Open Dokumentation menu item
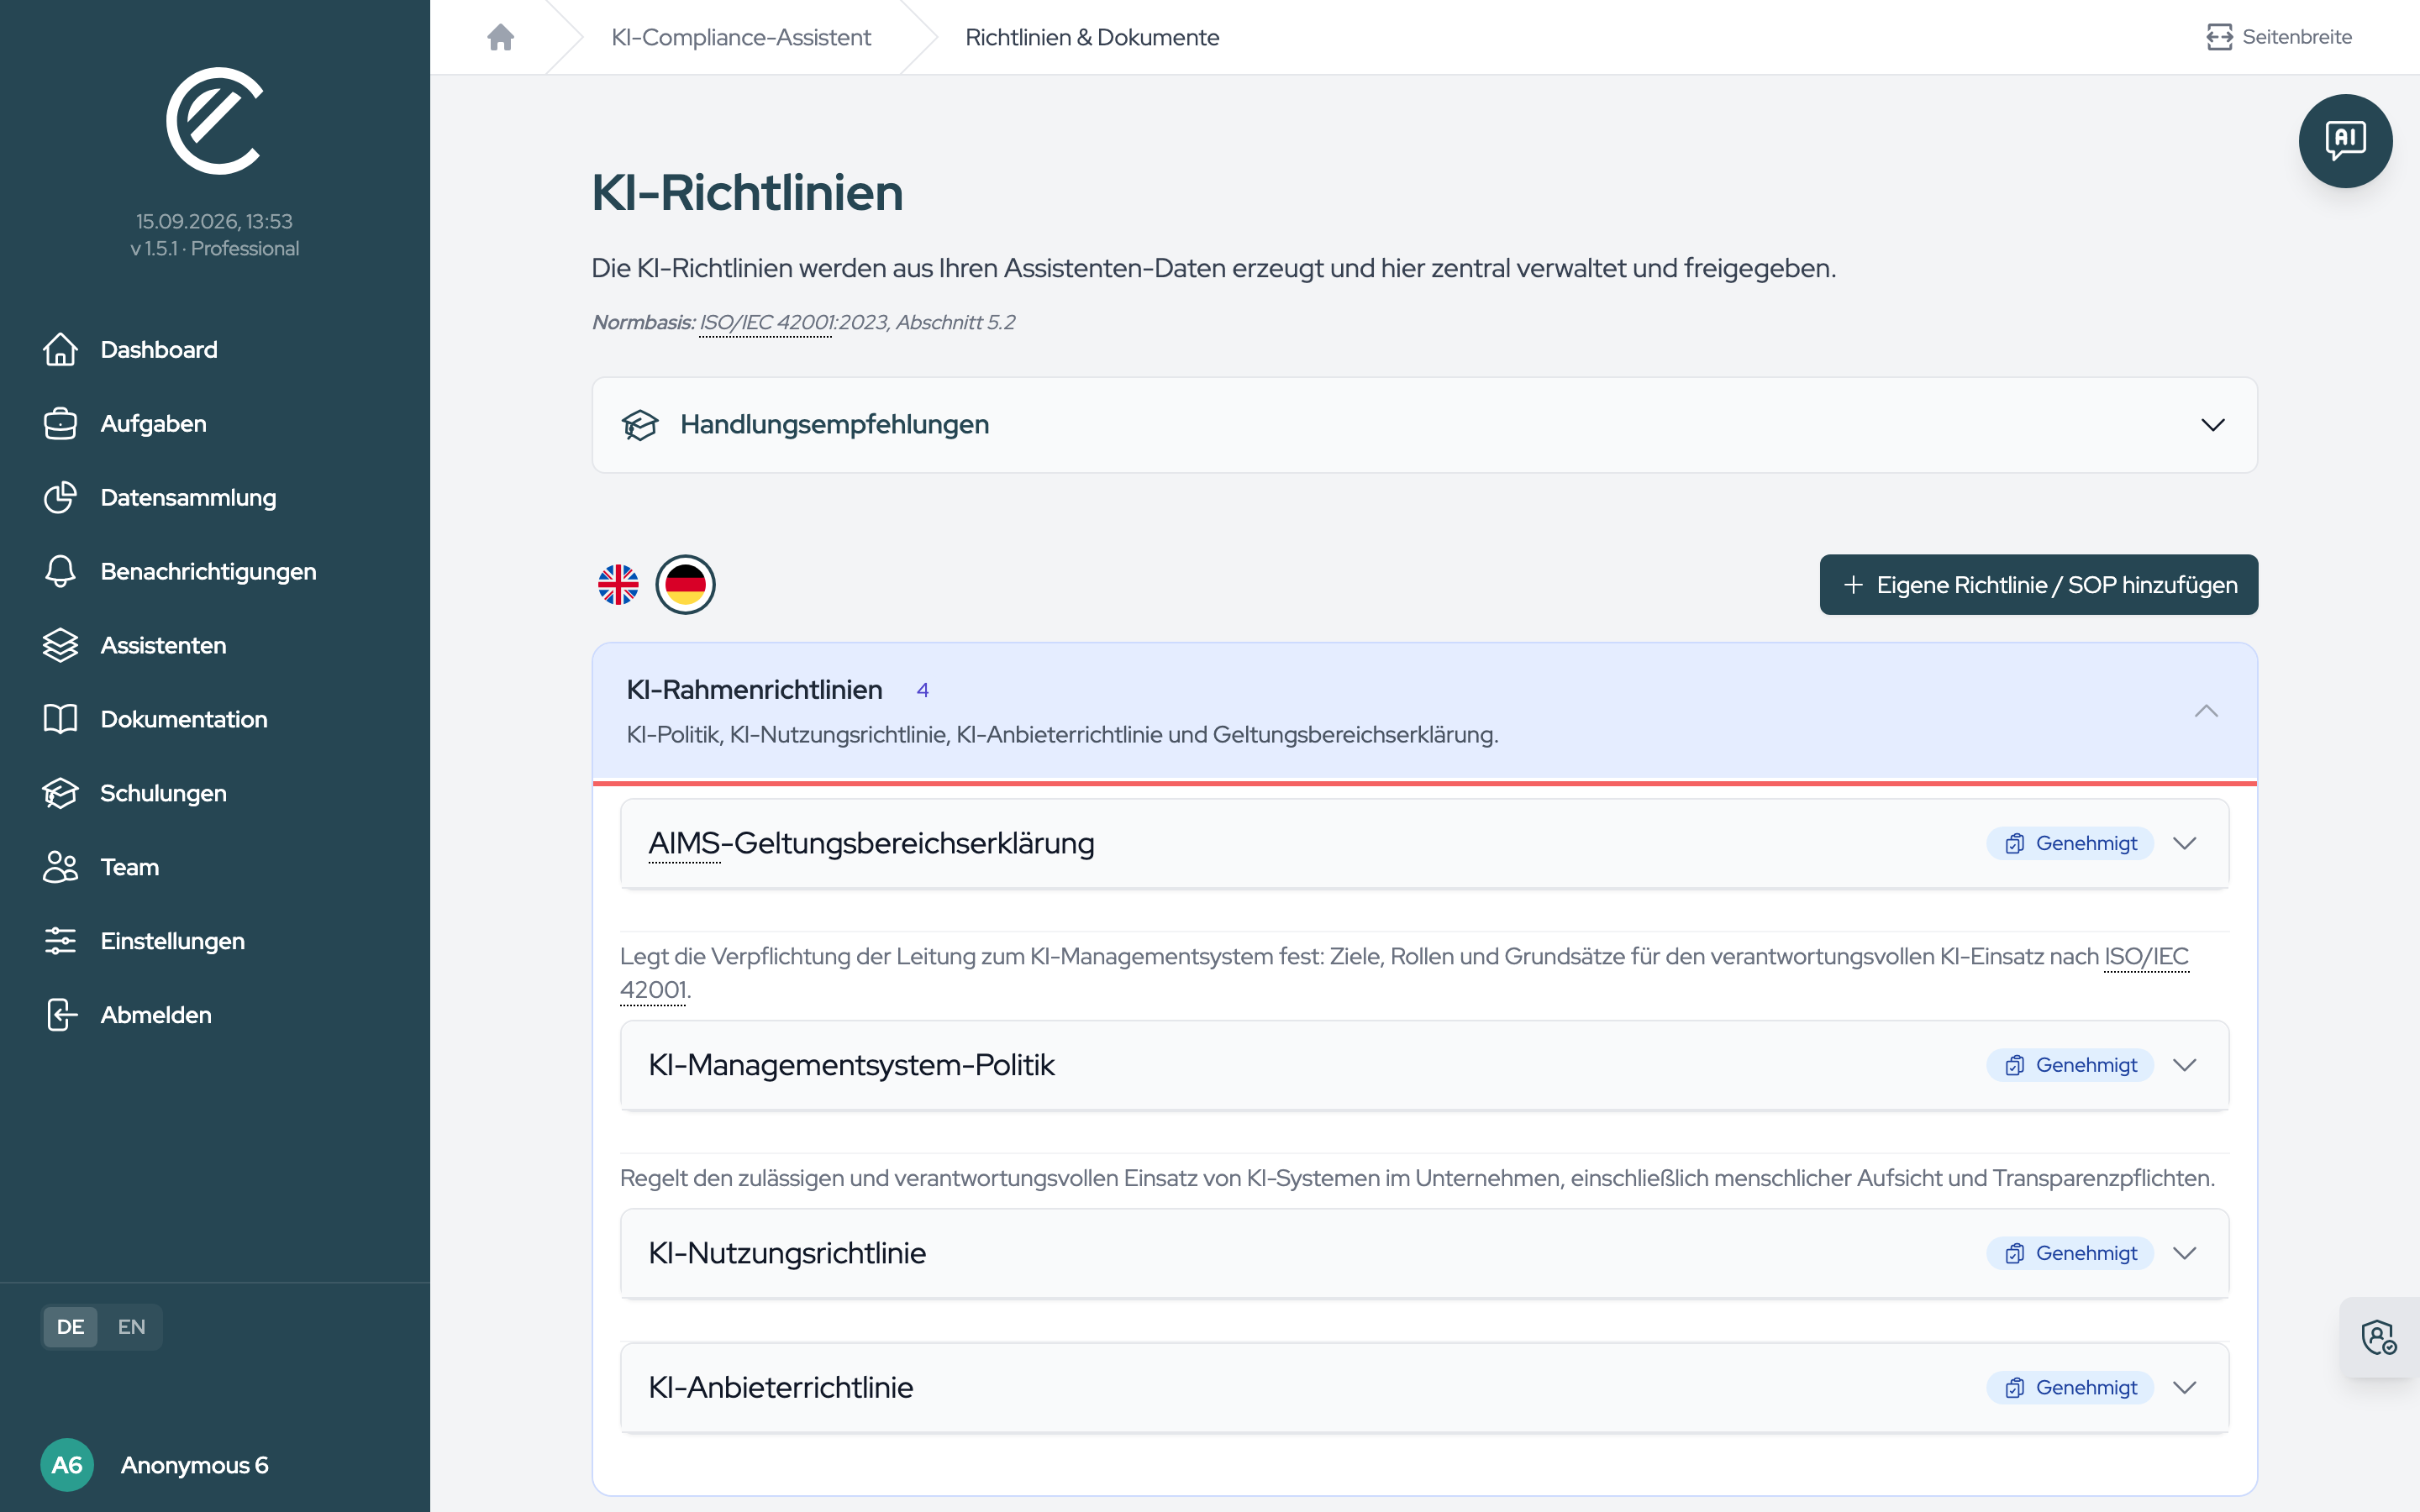 click(x=215, y=719)
